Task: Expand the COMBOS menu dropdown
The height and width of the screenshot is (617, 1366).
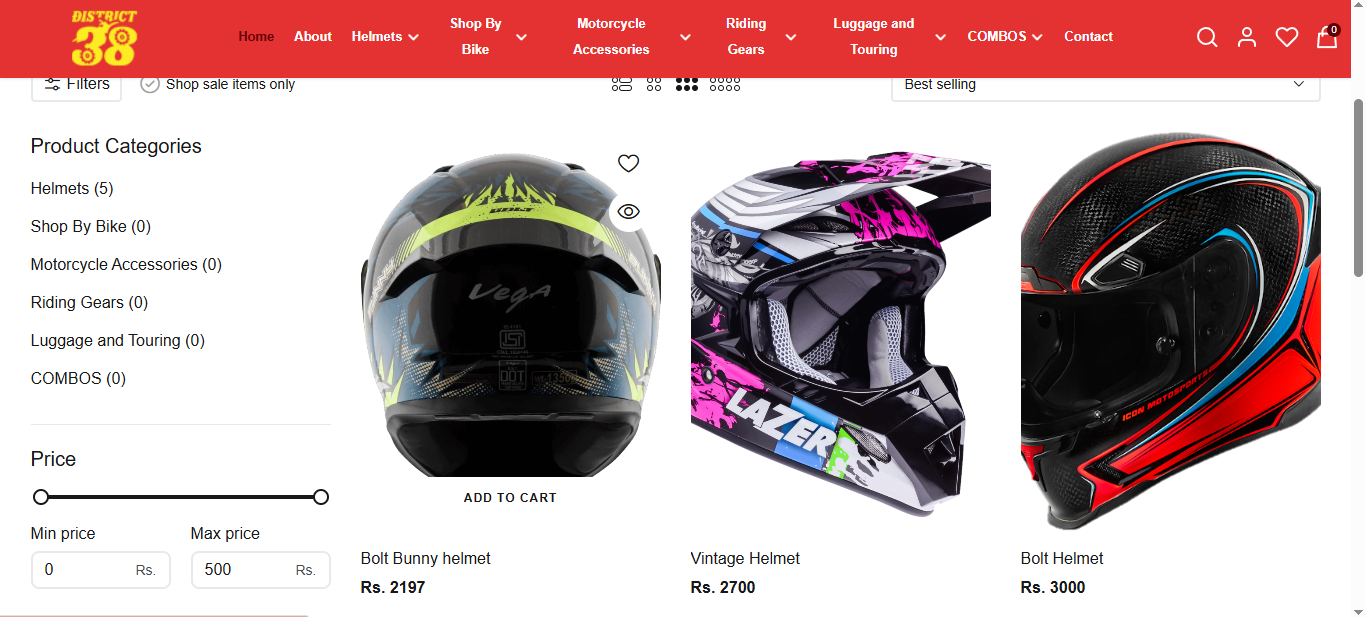Action: tap(1005, 36)
